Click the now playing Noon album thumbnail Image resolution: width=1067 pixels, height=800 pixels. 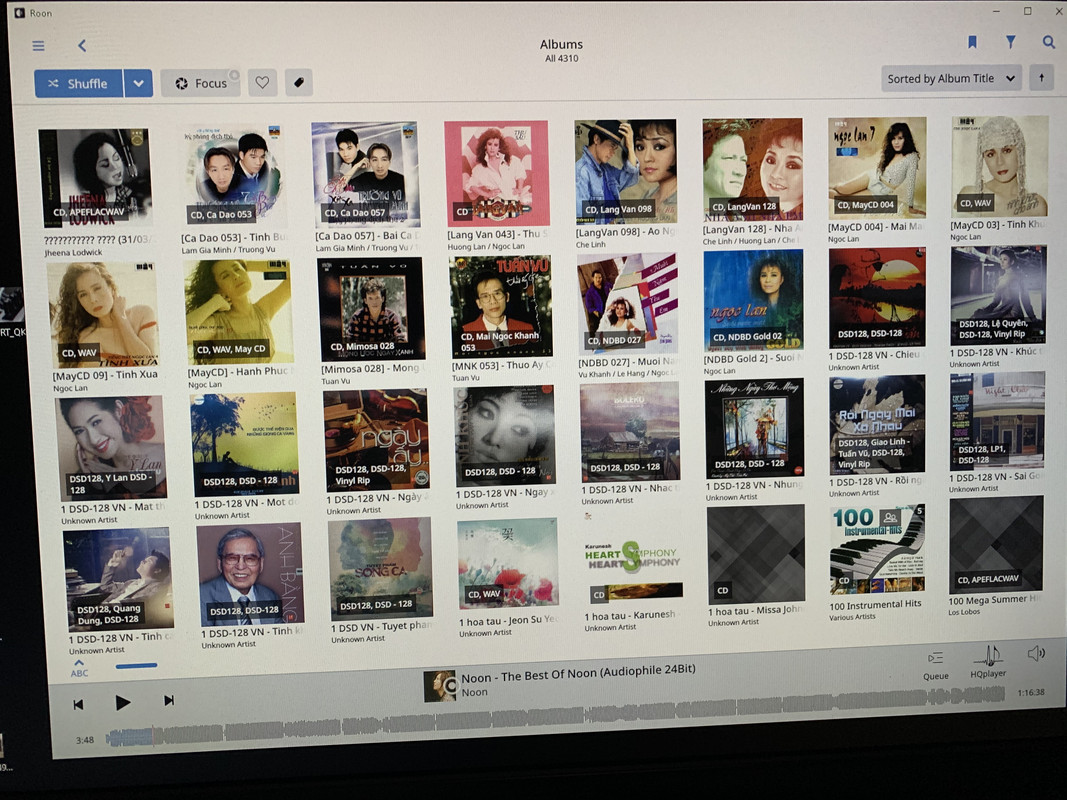click(x=440, y=686)
